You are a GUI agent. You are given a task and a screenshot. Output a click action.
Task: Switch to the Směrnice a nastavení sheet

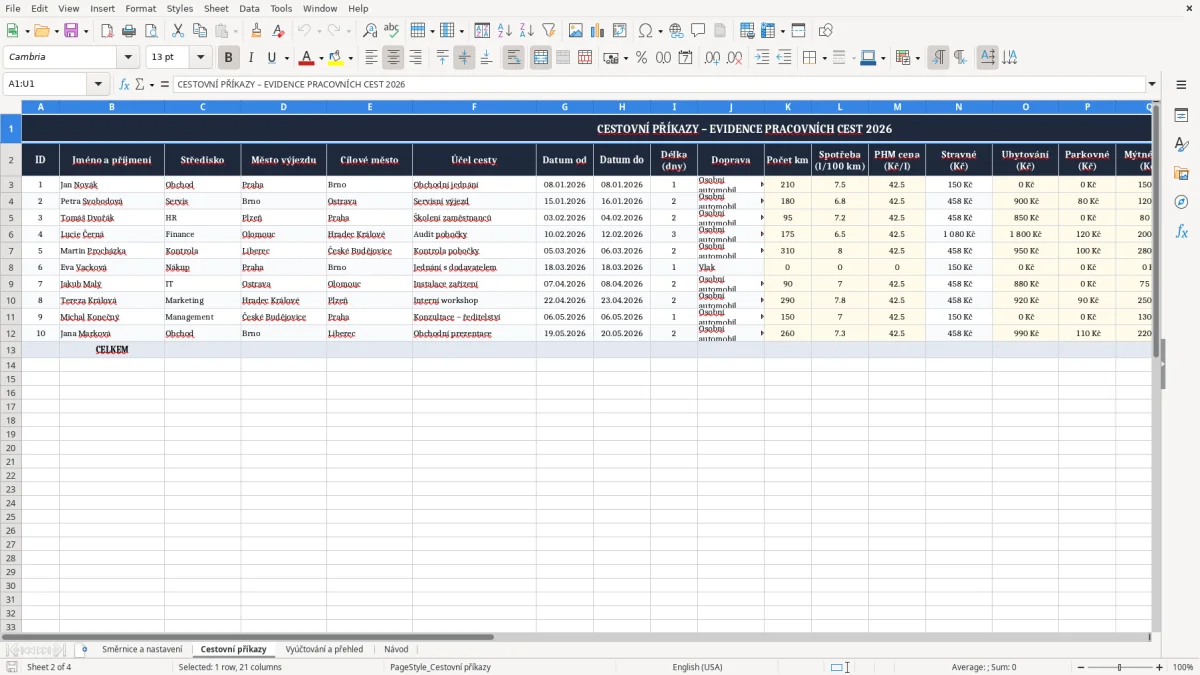tap(142, 649)
